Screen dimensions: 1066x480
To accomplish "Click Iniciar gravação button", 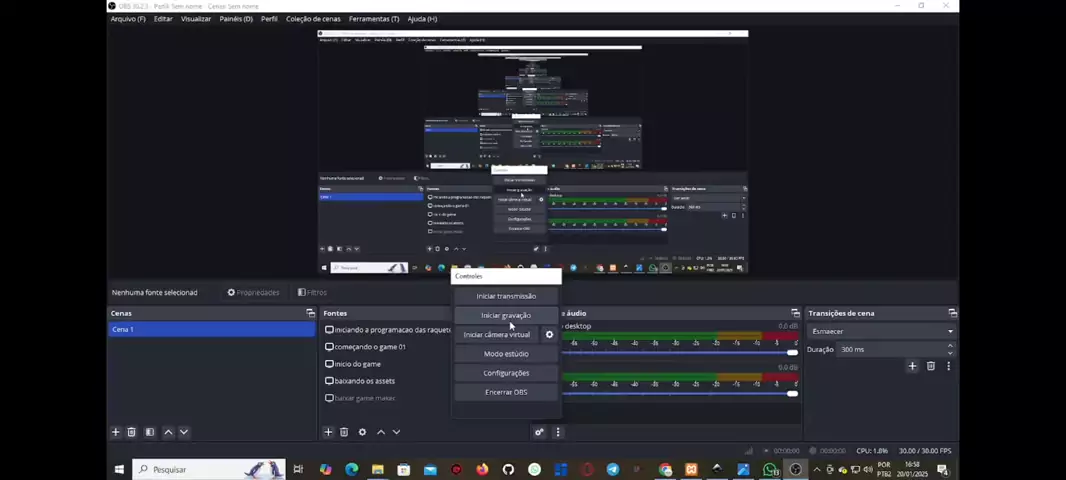I will tap(506, 315).
